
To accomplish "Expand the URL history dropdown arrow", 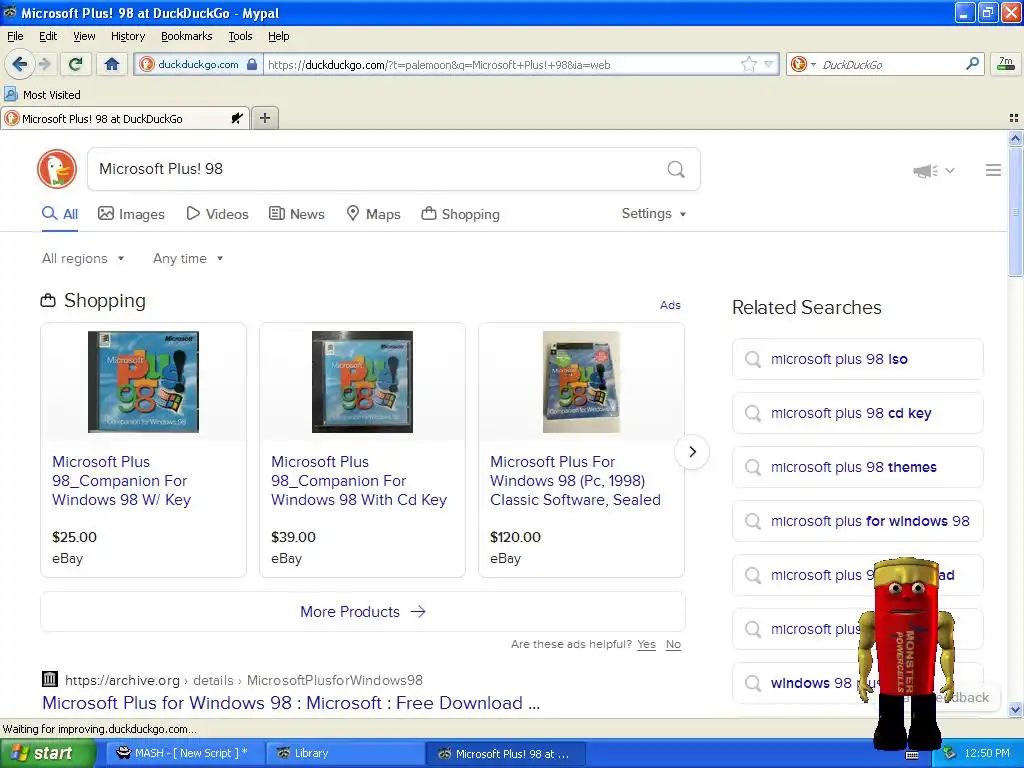I will pos(769,64).
